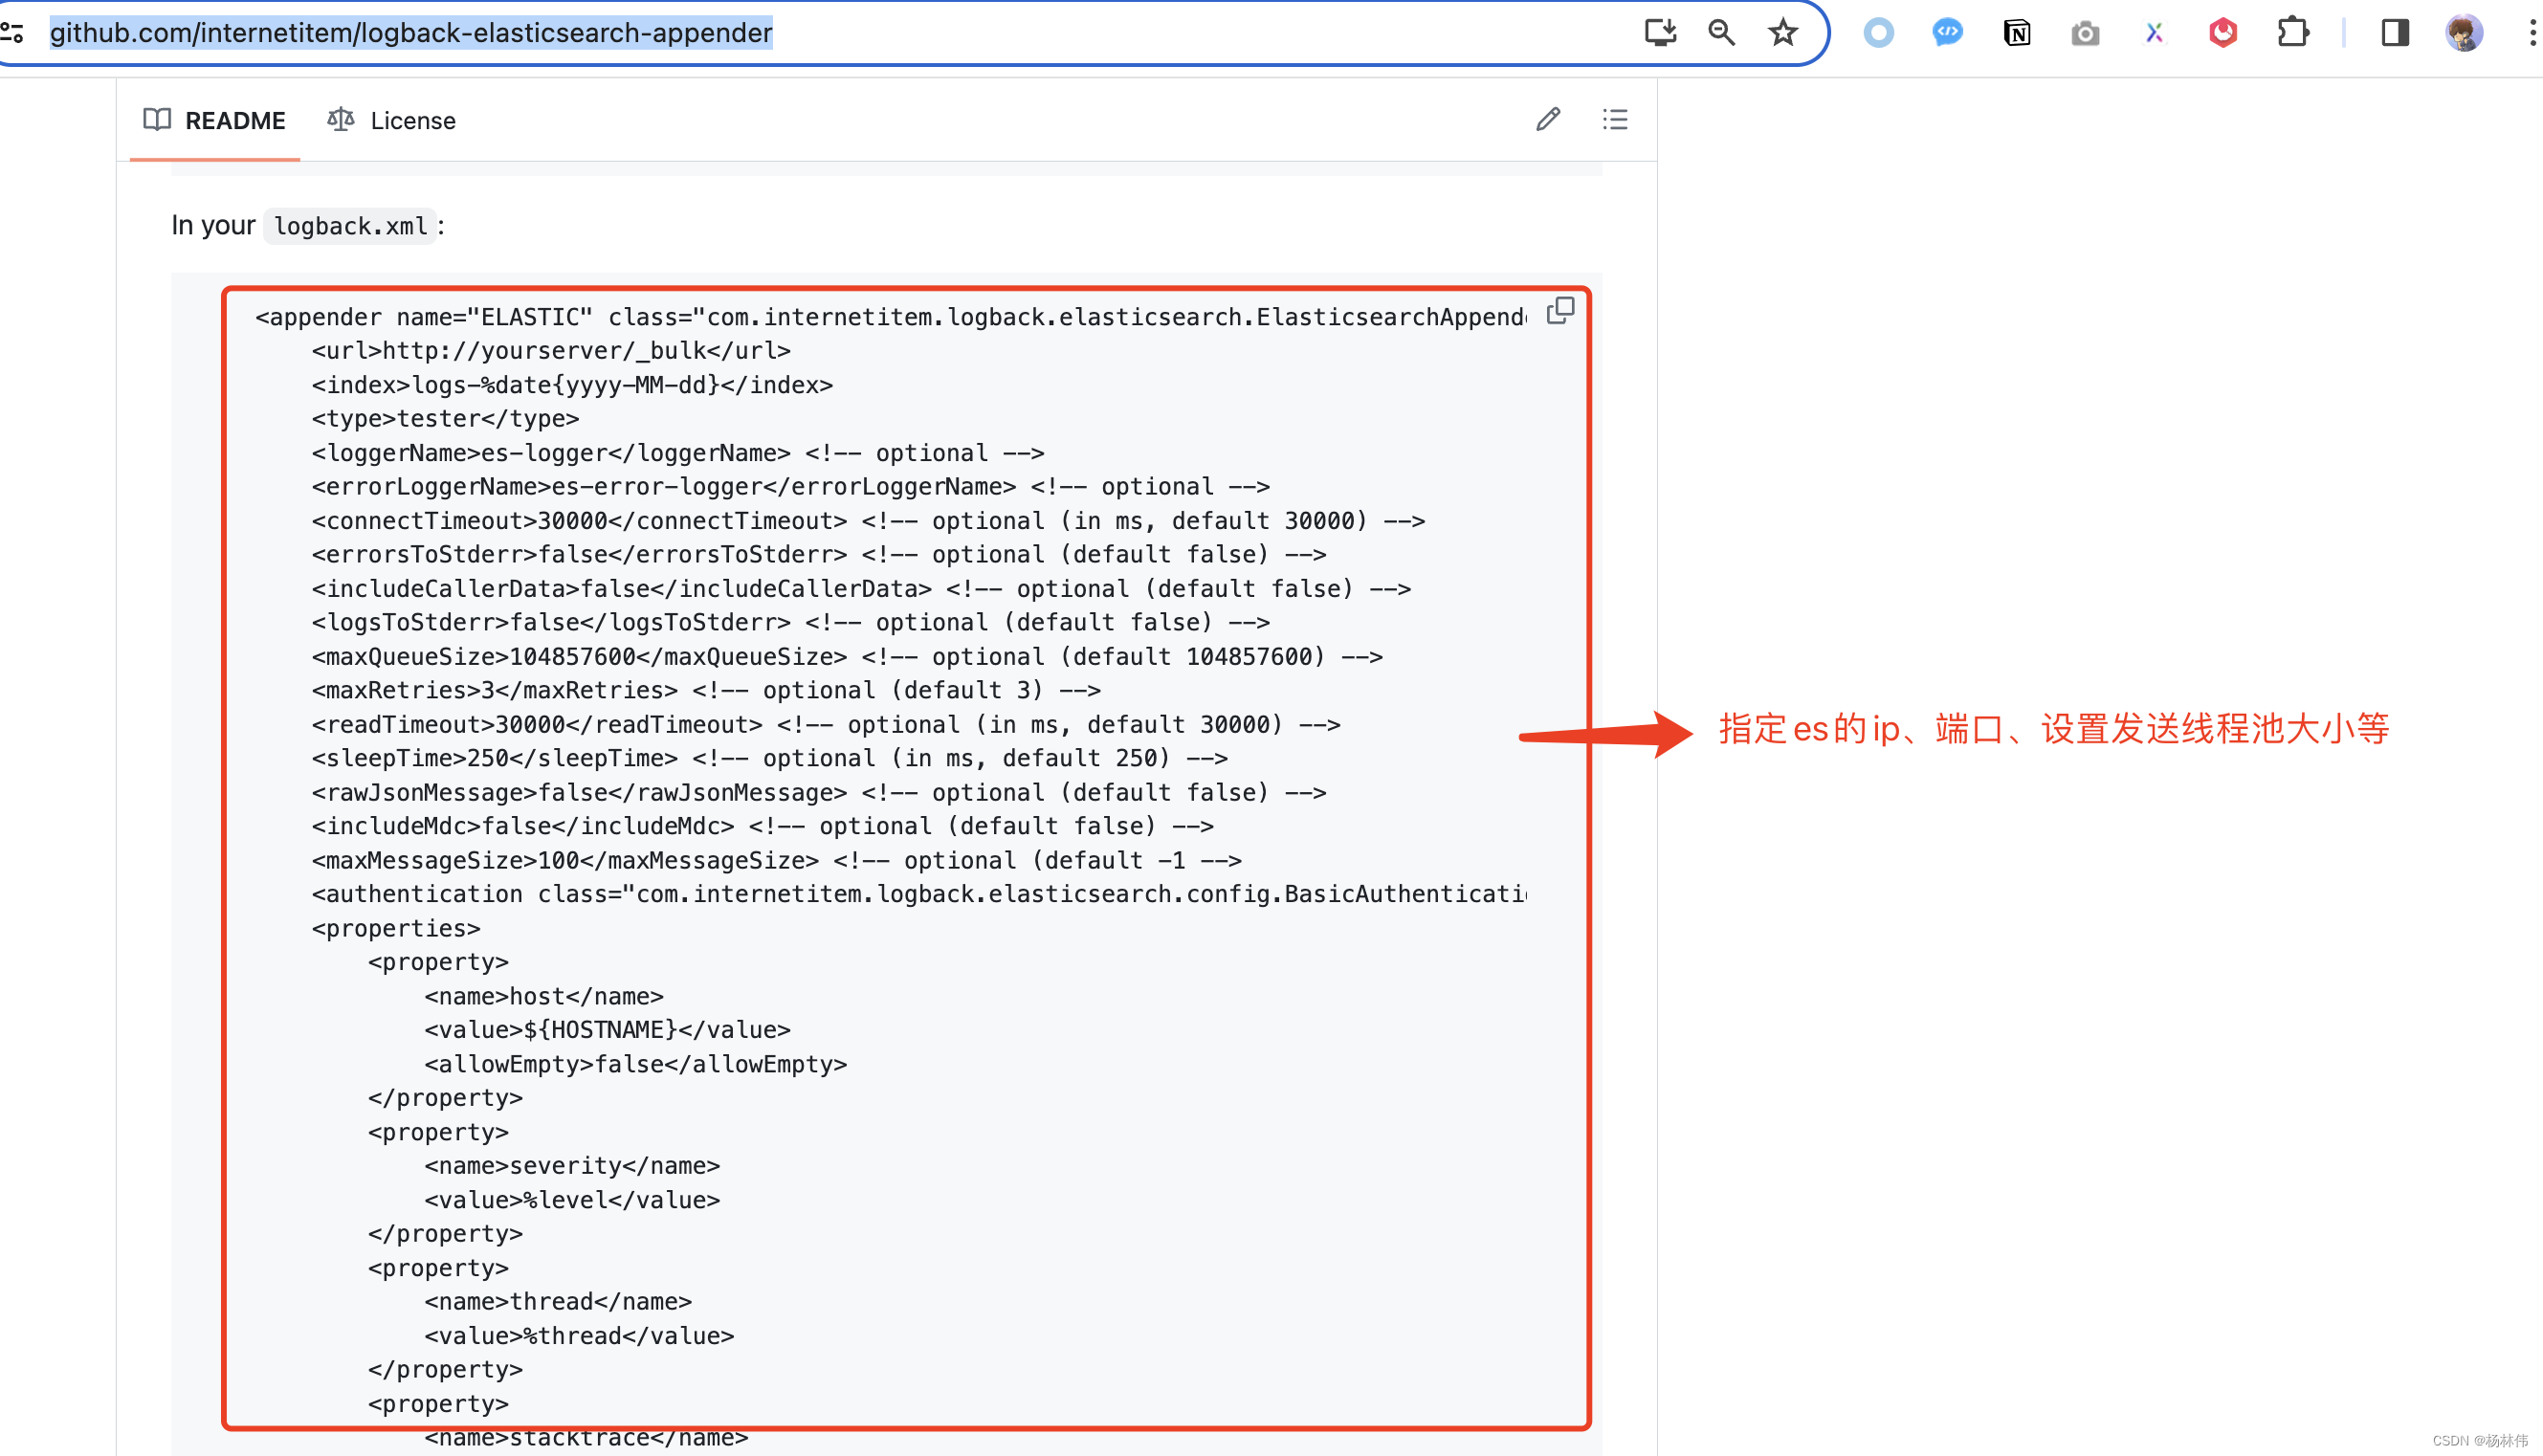Click the '<name>stacktrace</name>' line
The width and height of the screenshot is (2543, 1456).
586,1439
